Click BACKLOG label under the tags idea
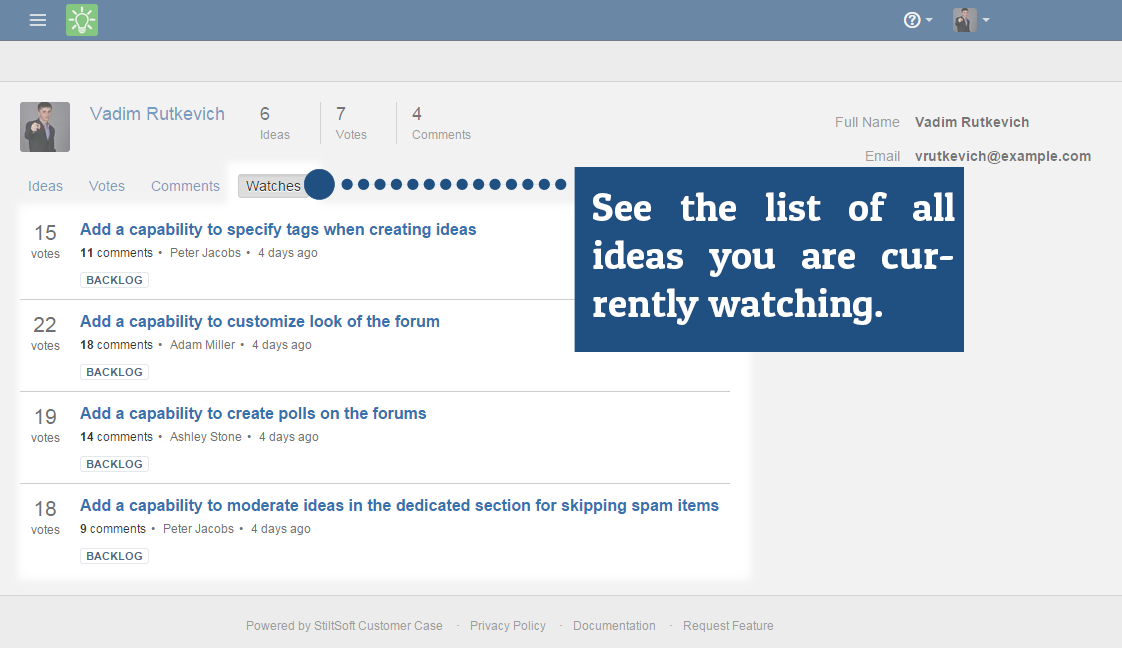The height and width of the screenshot is (648, 1122). point(114,280)
